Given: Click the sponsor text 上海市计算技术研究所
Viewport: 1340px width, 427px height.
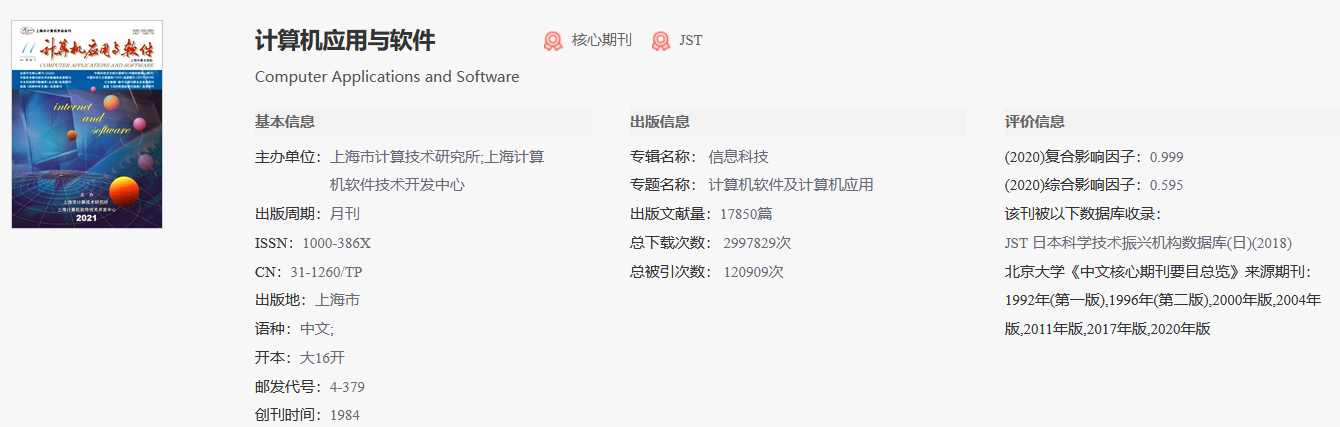Looking at the screenshot, I should [405, 157].
